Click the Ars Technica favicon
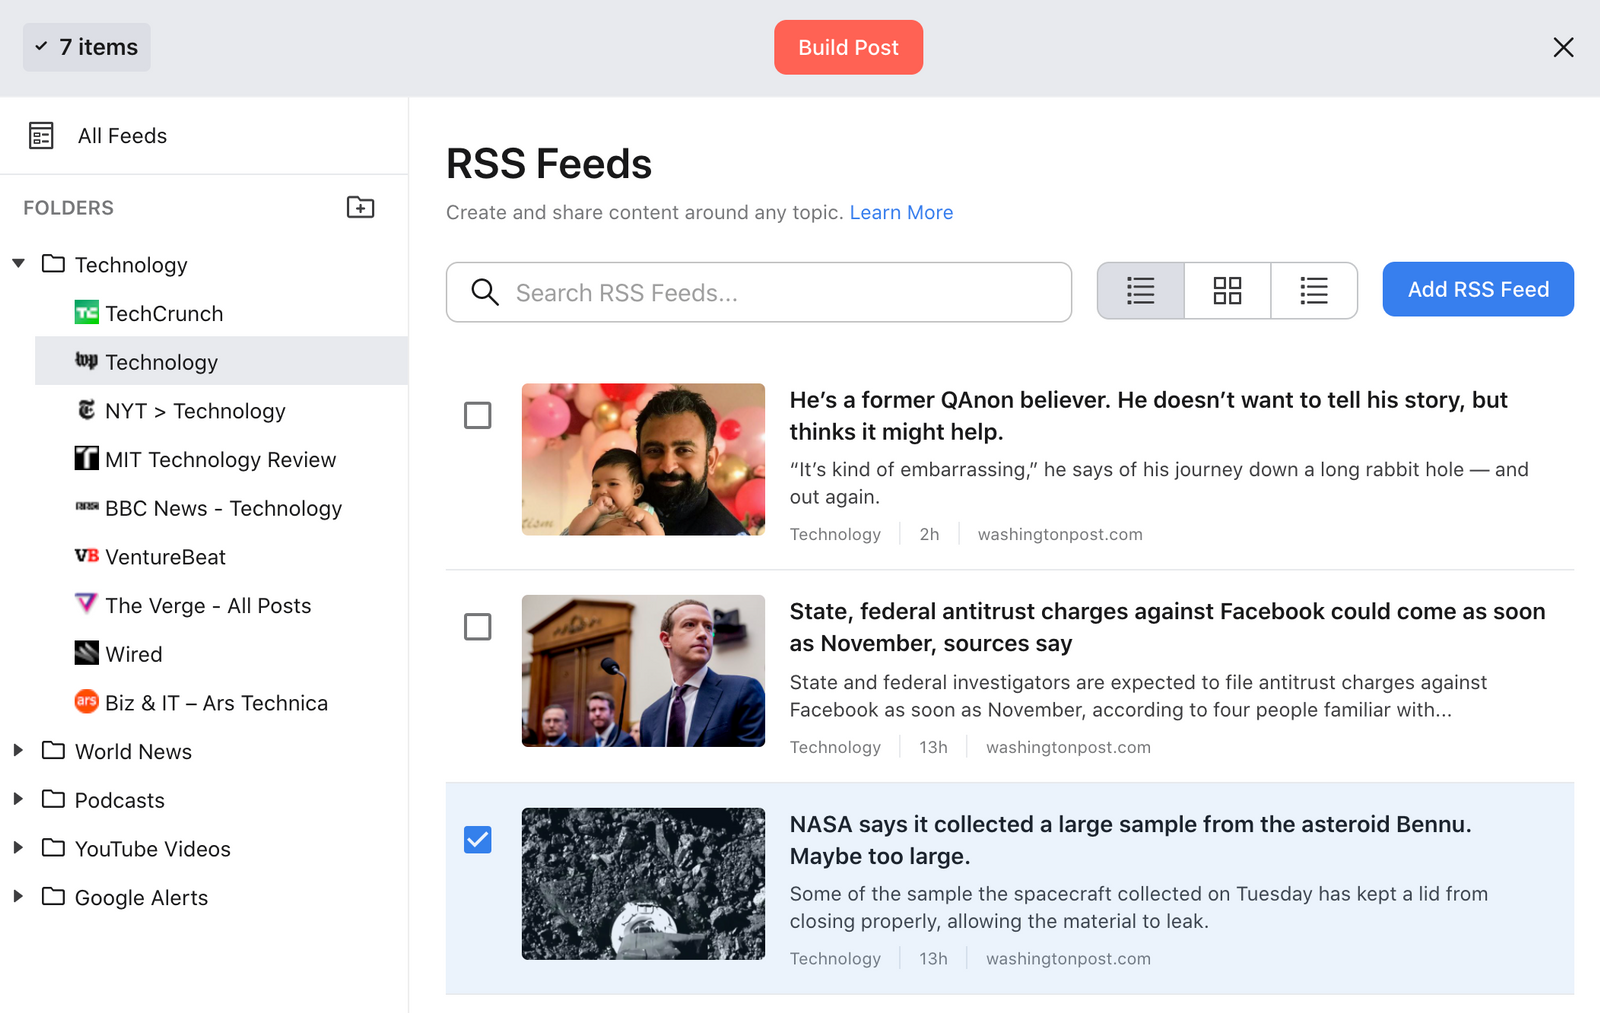The width and height of the screenshot is (1600, 1013). coord(87,702)
